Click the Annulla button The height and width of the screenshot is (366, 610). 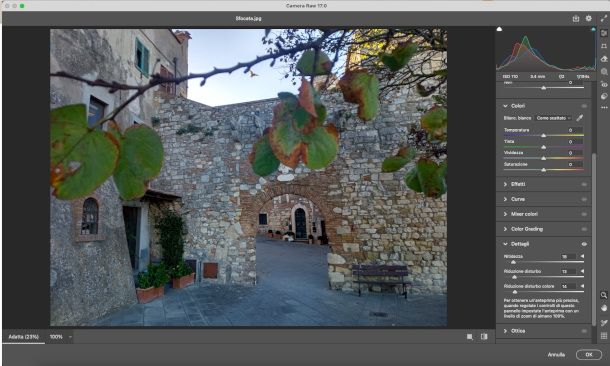click(x=556, y=355)
